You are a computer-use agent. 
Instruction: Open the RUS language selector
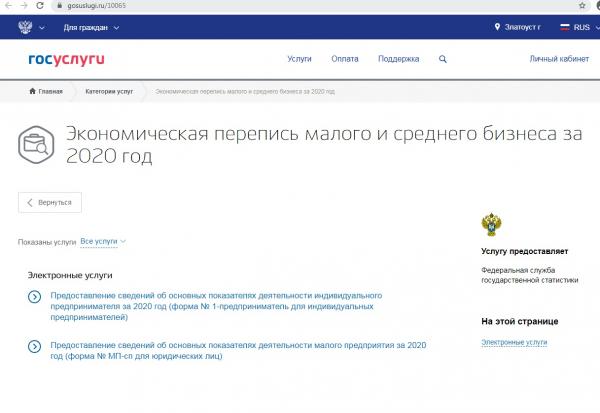point(582,27)
